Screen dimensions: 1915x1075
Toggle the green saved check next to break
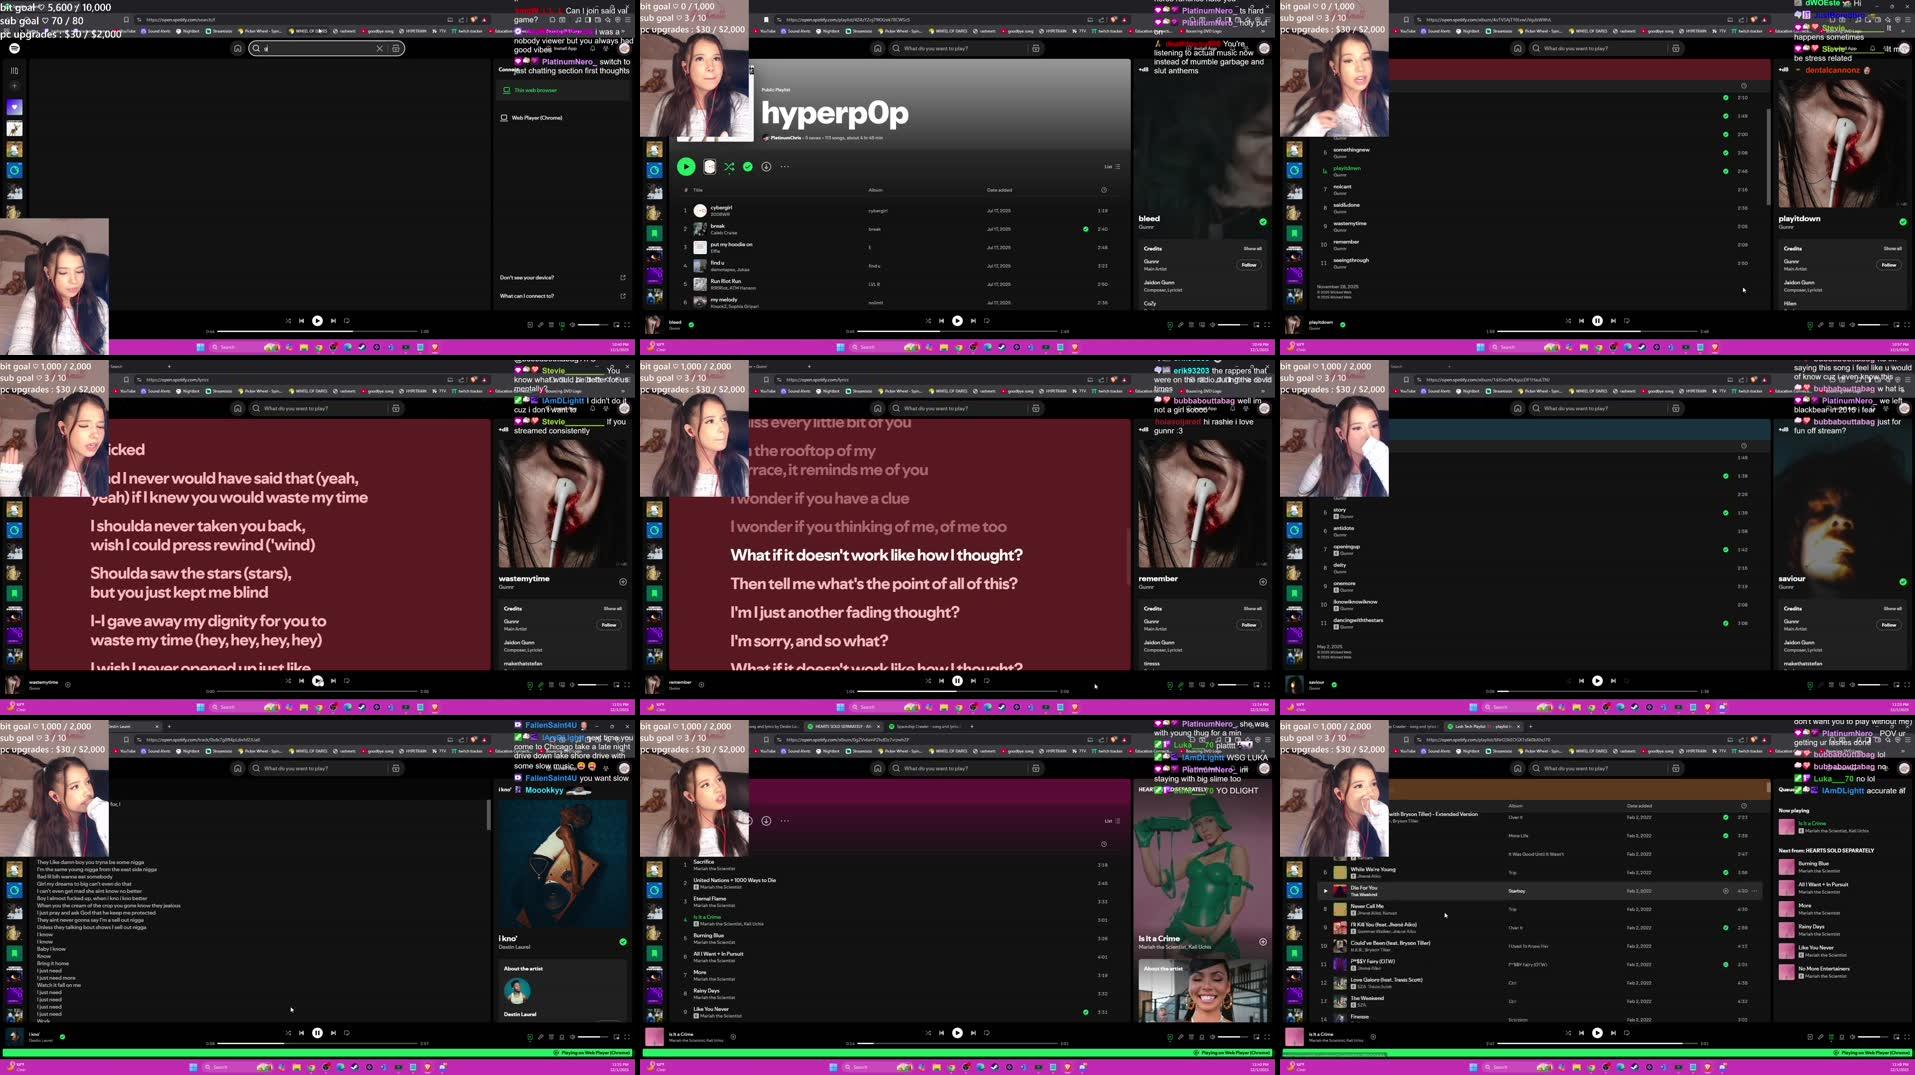[1085, 229]
